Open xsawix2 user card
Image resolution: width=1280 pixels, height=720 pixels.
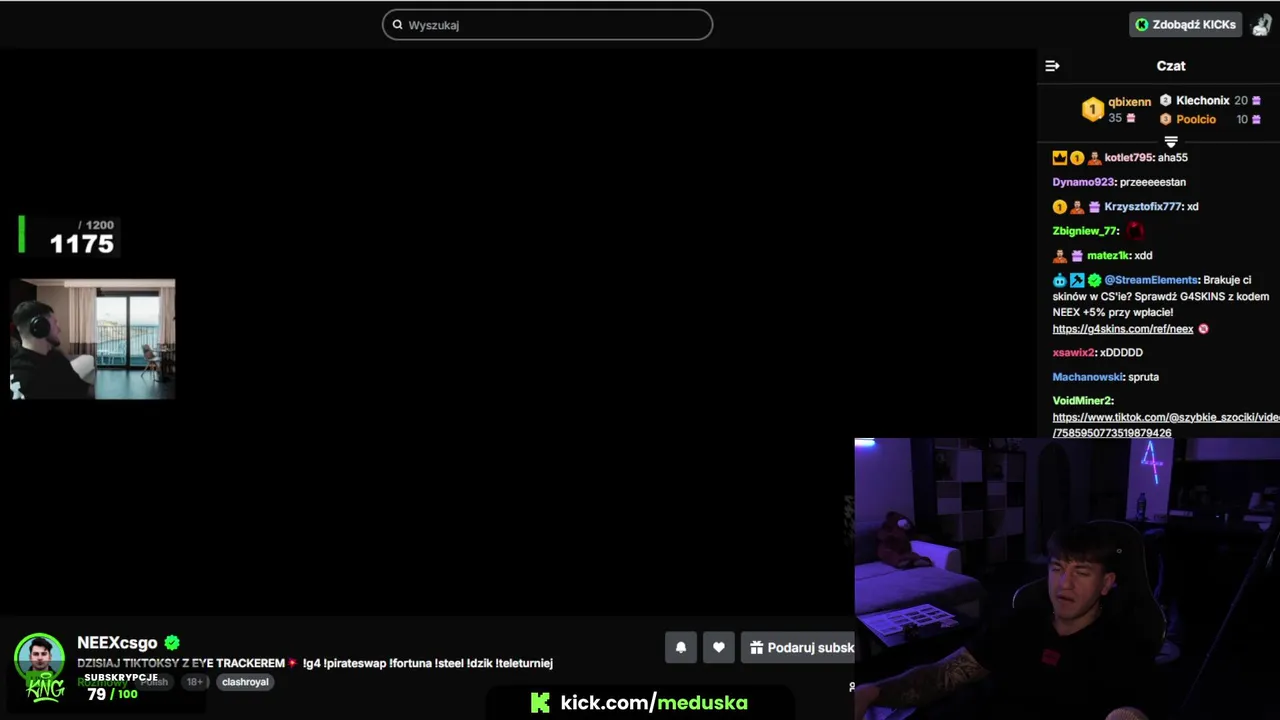click(x=1074, y=353)
